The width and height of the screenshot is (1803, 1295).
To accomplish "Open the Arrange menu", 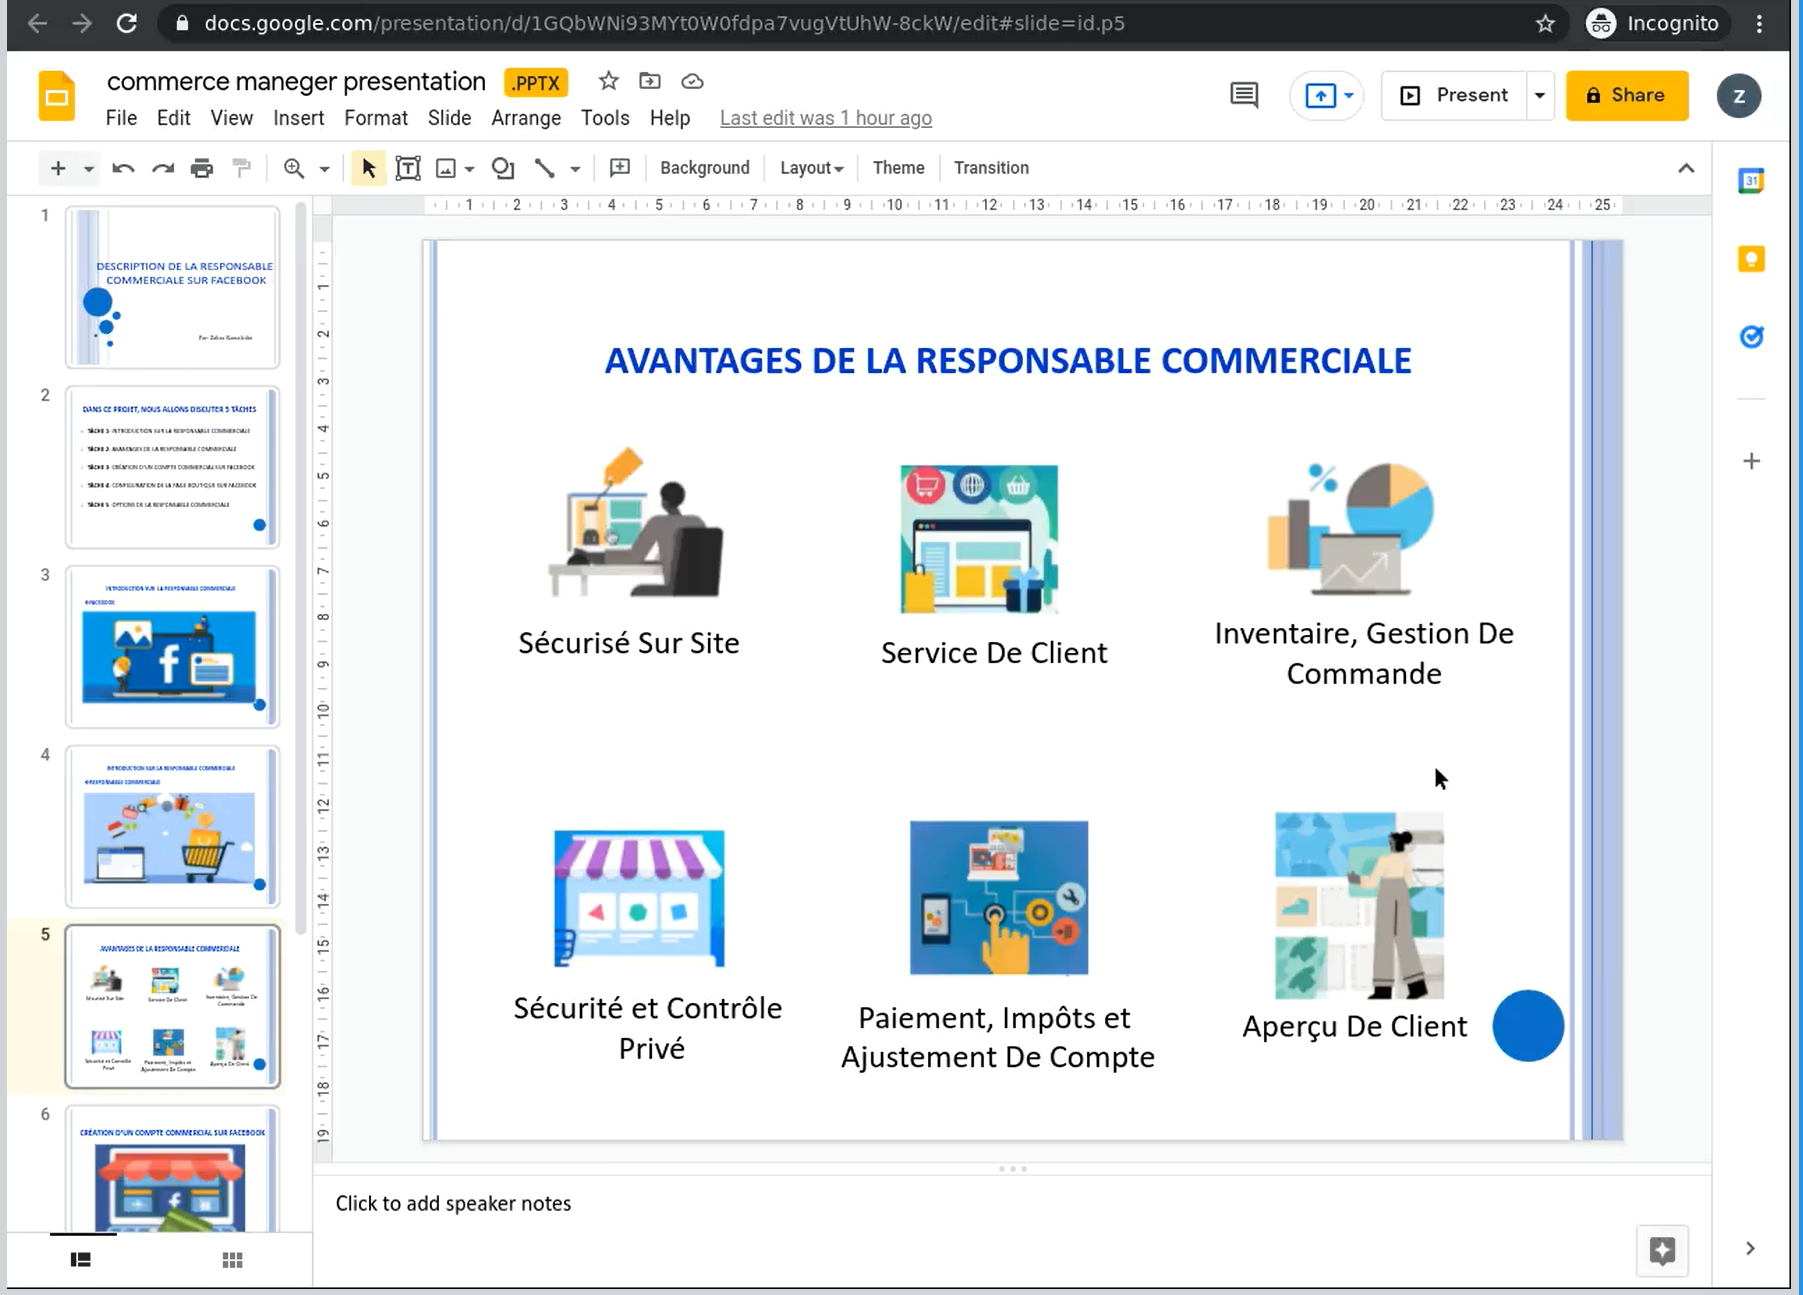I will [526, 118].
